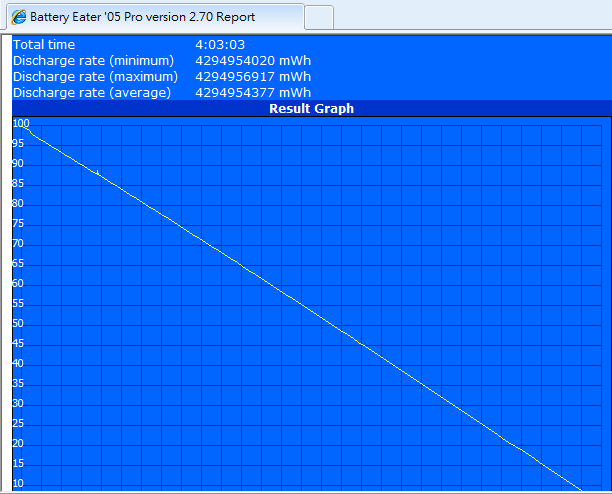Click the Discharge rate (average) label
The height and width of the screenshot is (494, 612).
[x=92, y=93]
